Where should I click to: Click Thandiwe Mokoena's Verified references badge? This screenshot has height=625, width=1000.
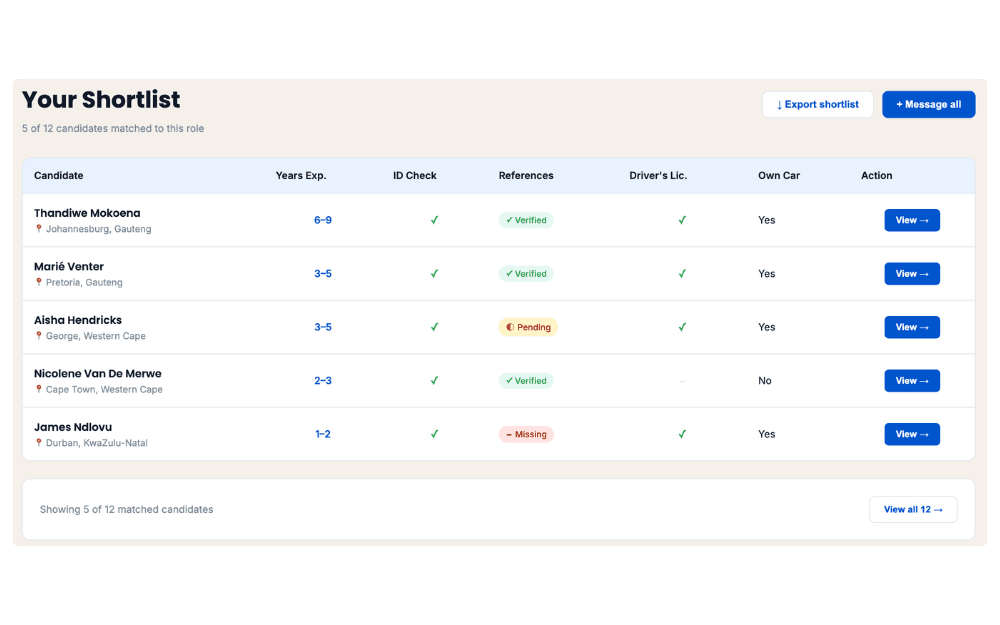tap(526, 220)
